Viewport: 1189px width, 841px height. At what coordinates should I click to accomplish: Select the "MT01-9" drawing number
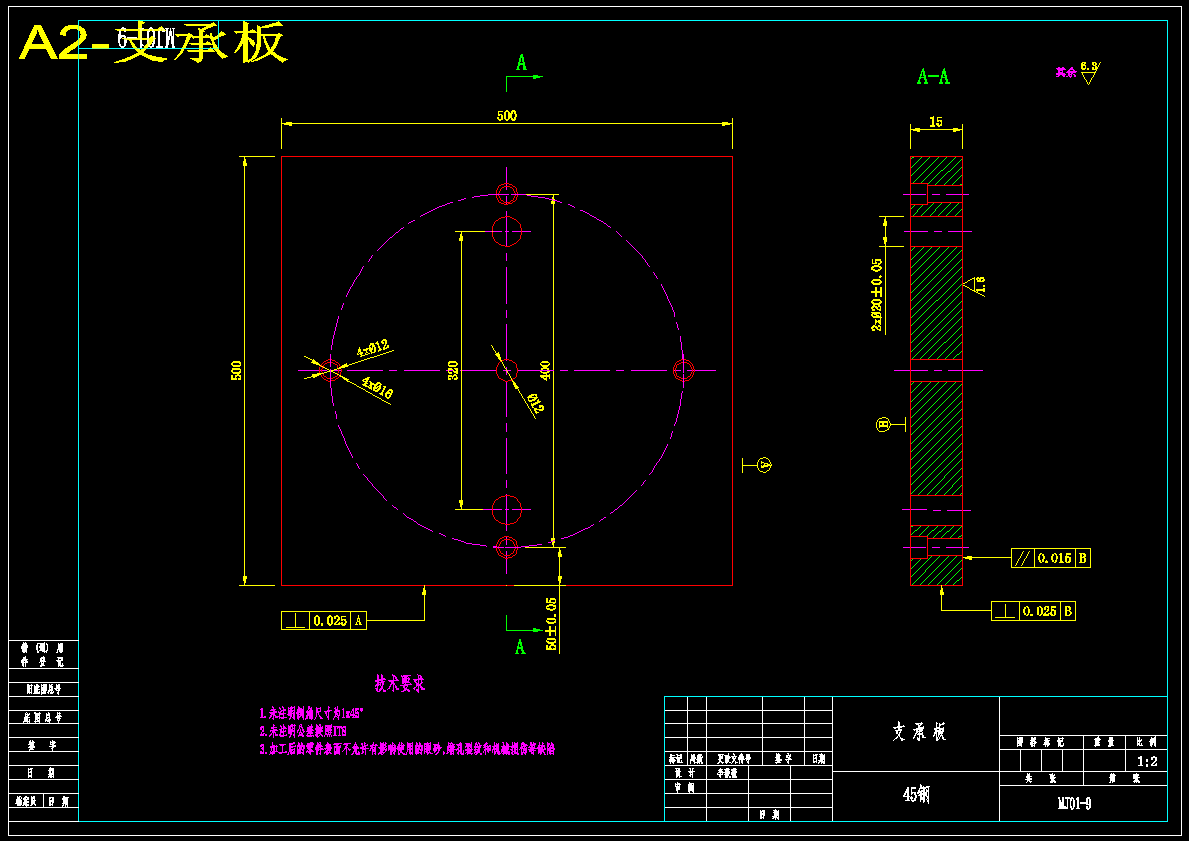(1074, 804)
